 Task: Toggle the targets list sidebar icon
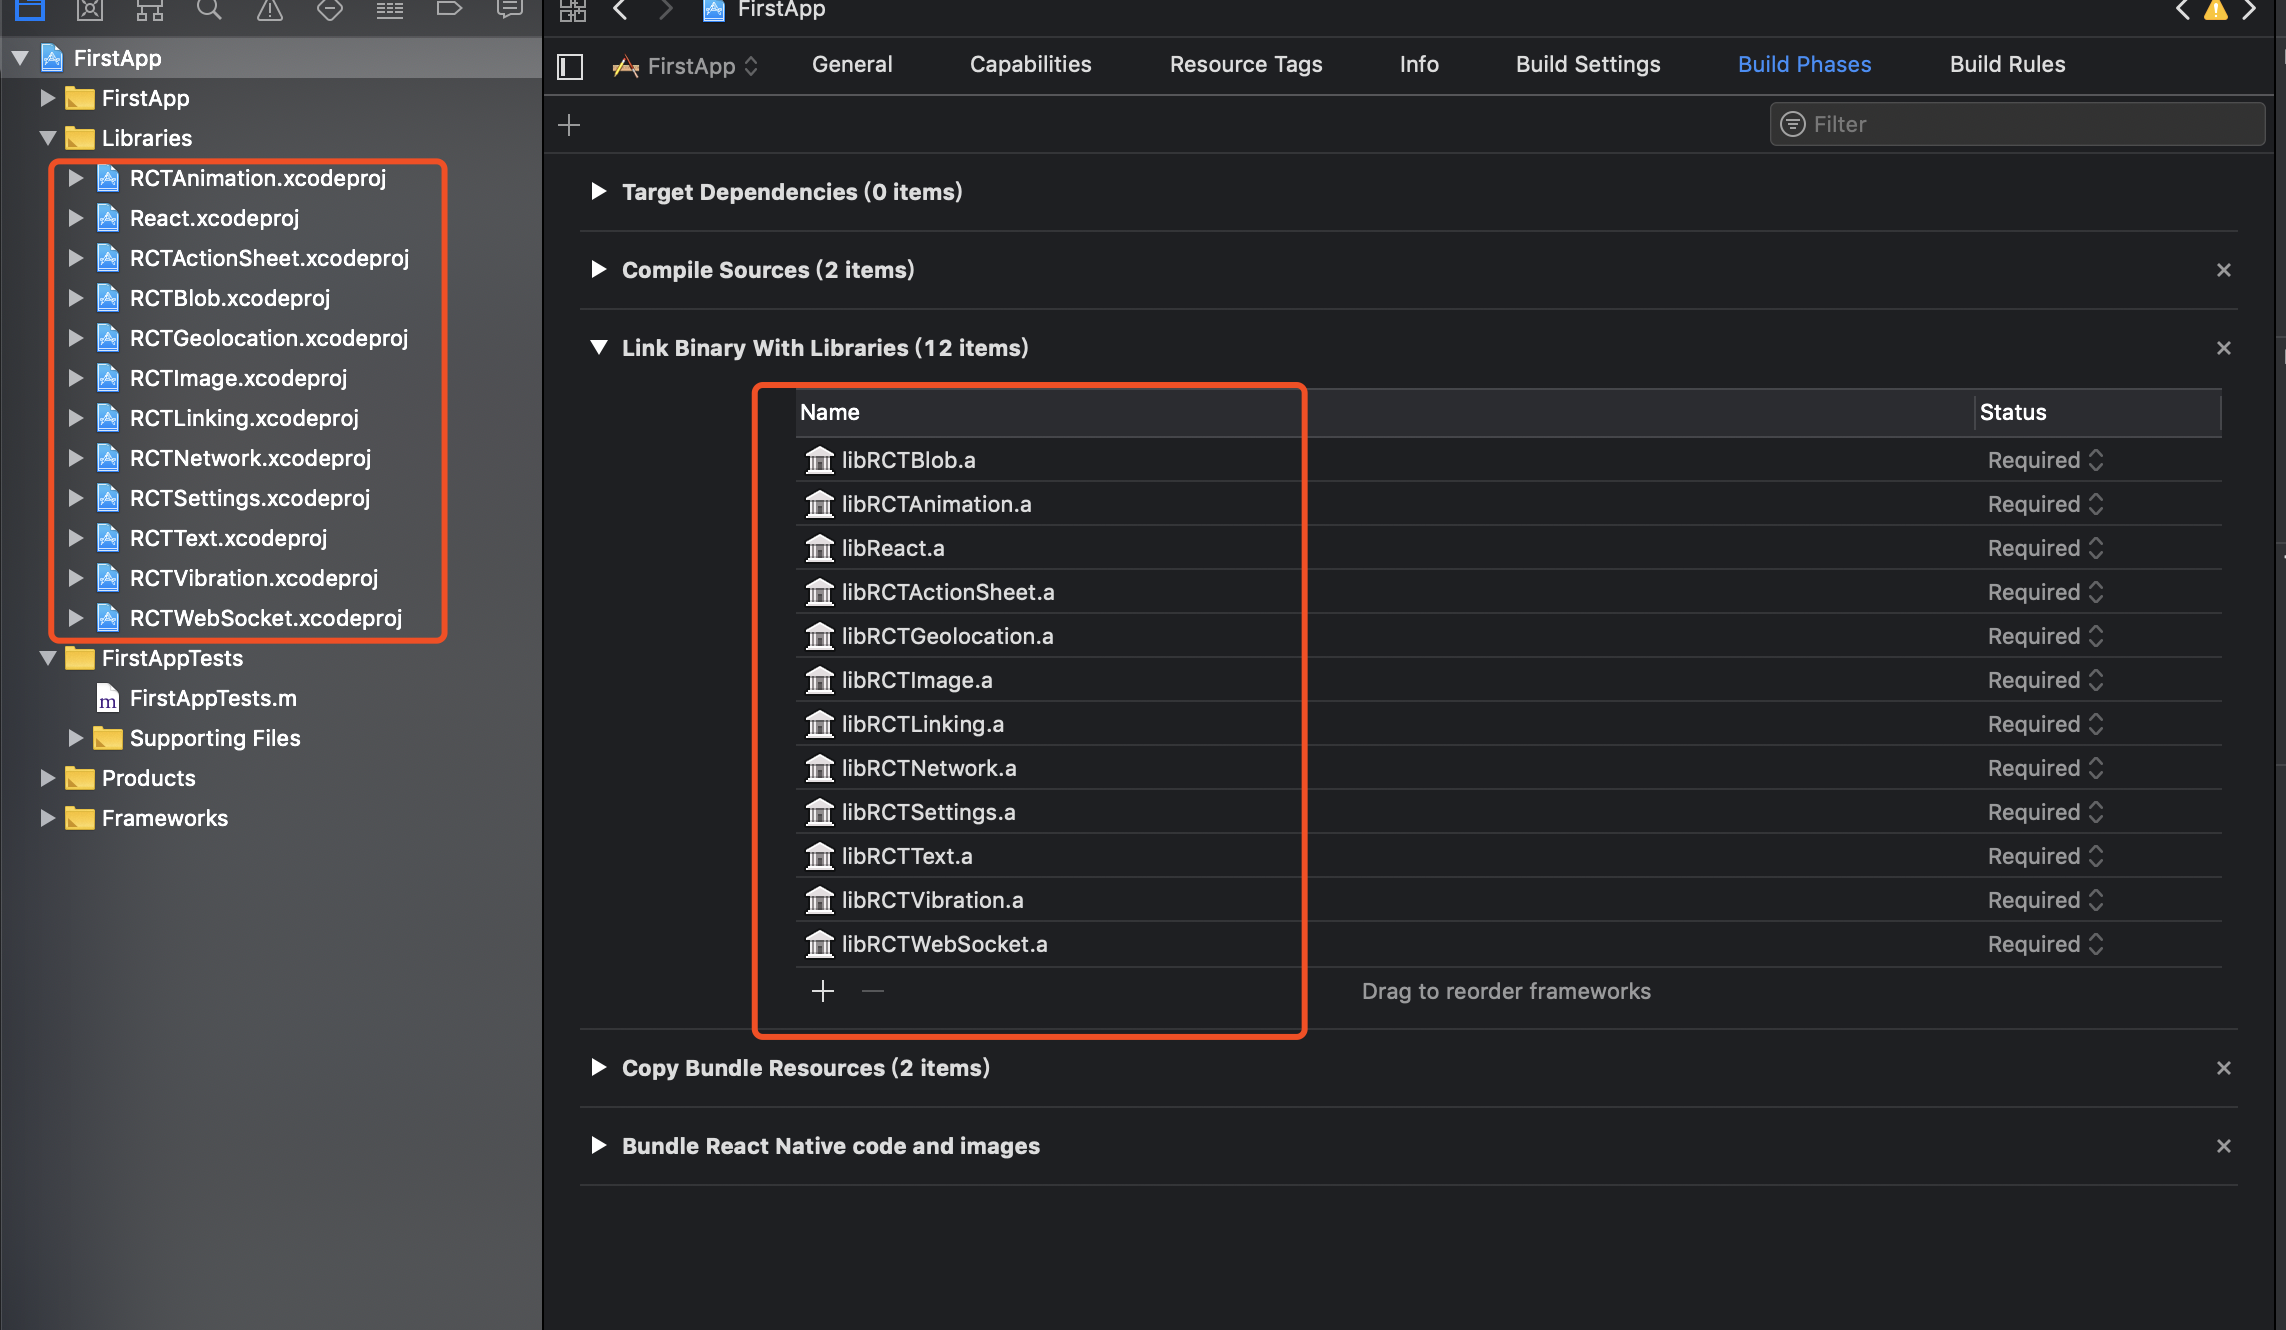[x=570, y=66]
